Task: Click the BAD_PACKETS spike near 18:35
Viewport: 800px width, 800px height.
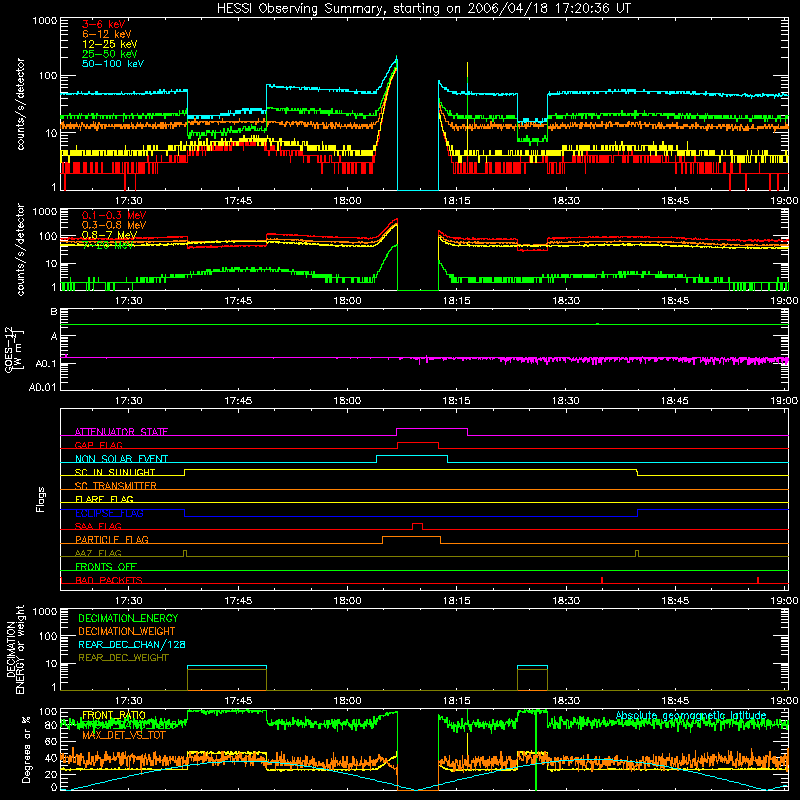Action: pos(602,580)
